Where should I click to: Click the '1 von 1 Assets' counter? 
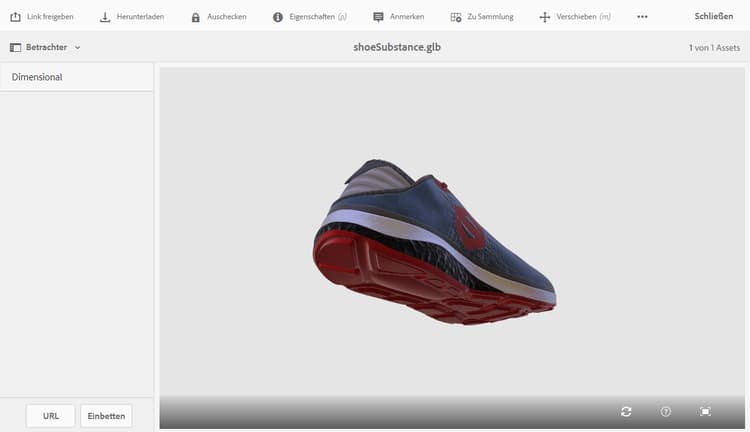point(714,48)
